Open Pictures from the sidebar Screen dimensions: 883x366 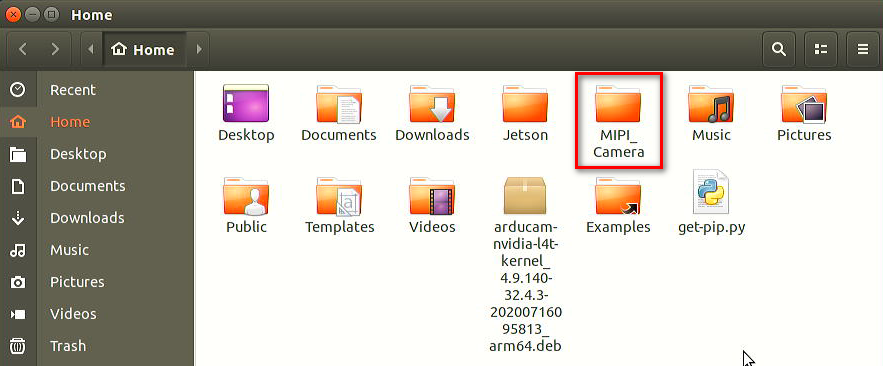(97, 282)
